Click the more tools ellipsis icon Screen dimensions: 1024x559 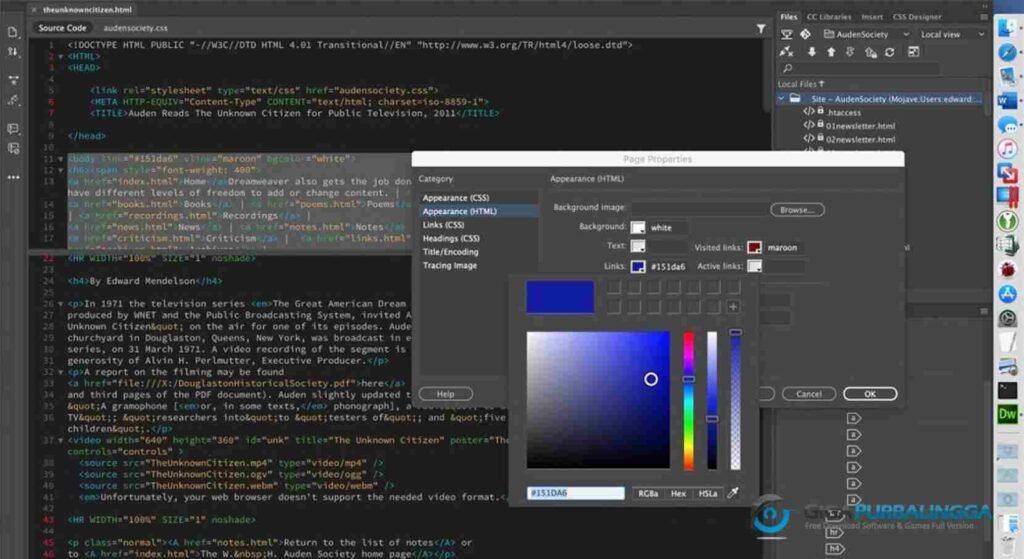13,177
